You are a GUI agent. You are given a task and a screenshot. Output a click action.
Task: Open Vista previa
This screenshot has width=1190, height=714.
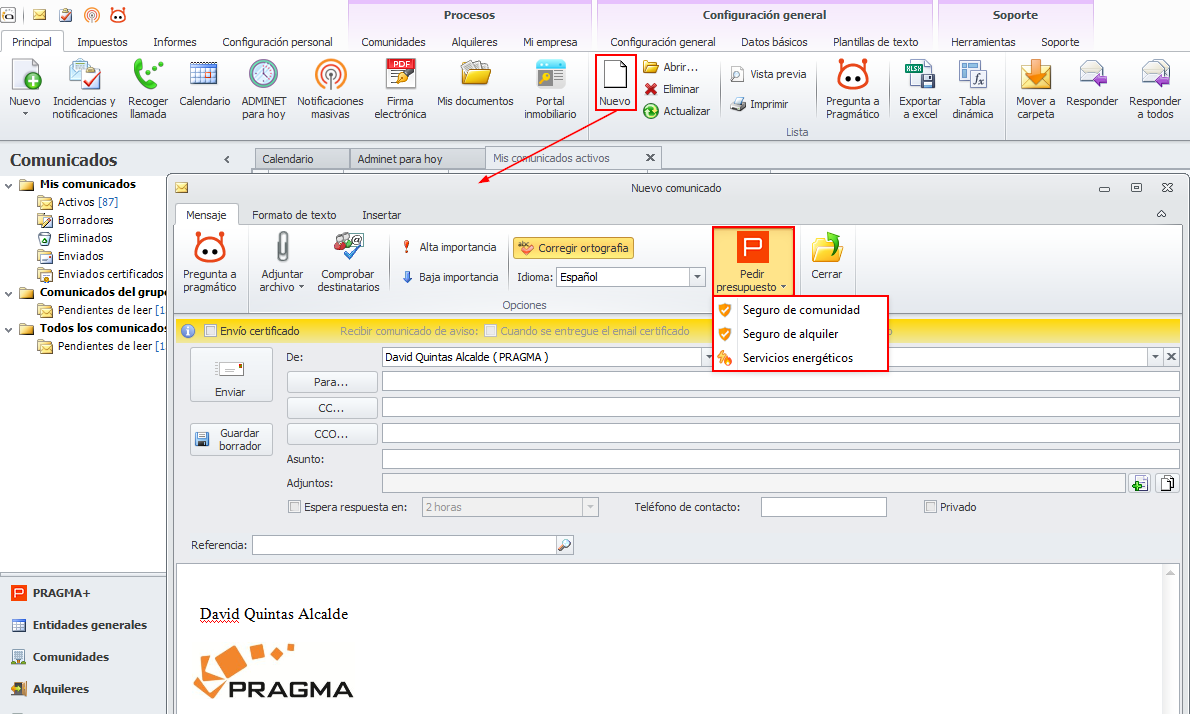tap(768, 74)
